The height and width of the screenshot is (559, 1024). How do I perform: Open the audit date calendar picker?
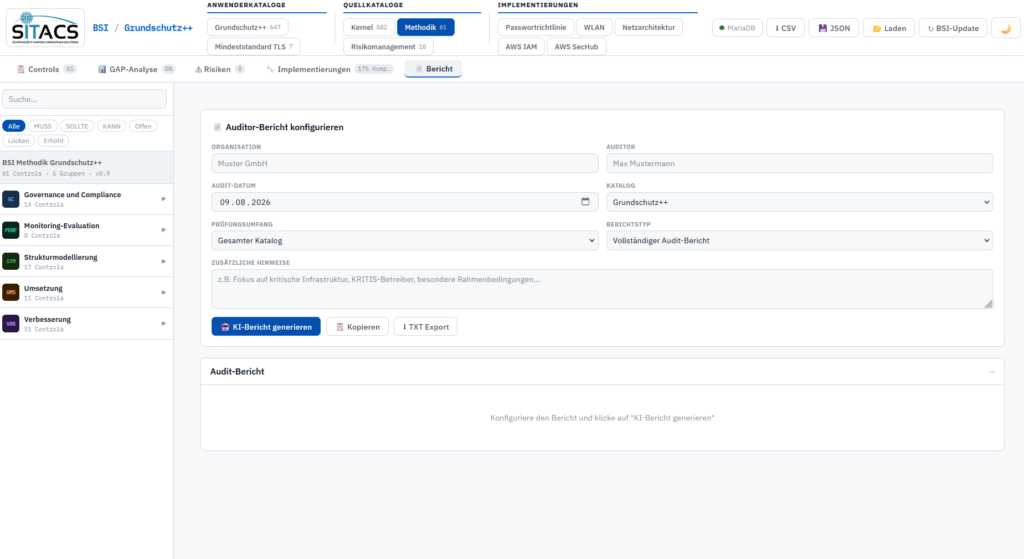pyautogui.click(x=585, y=202)
